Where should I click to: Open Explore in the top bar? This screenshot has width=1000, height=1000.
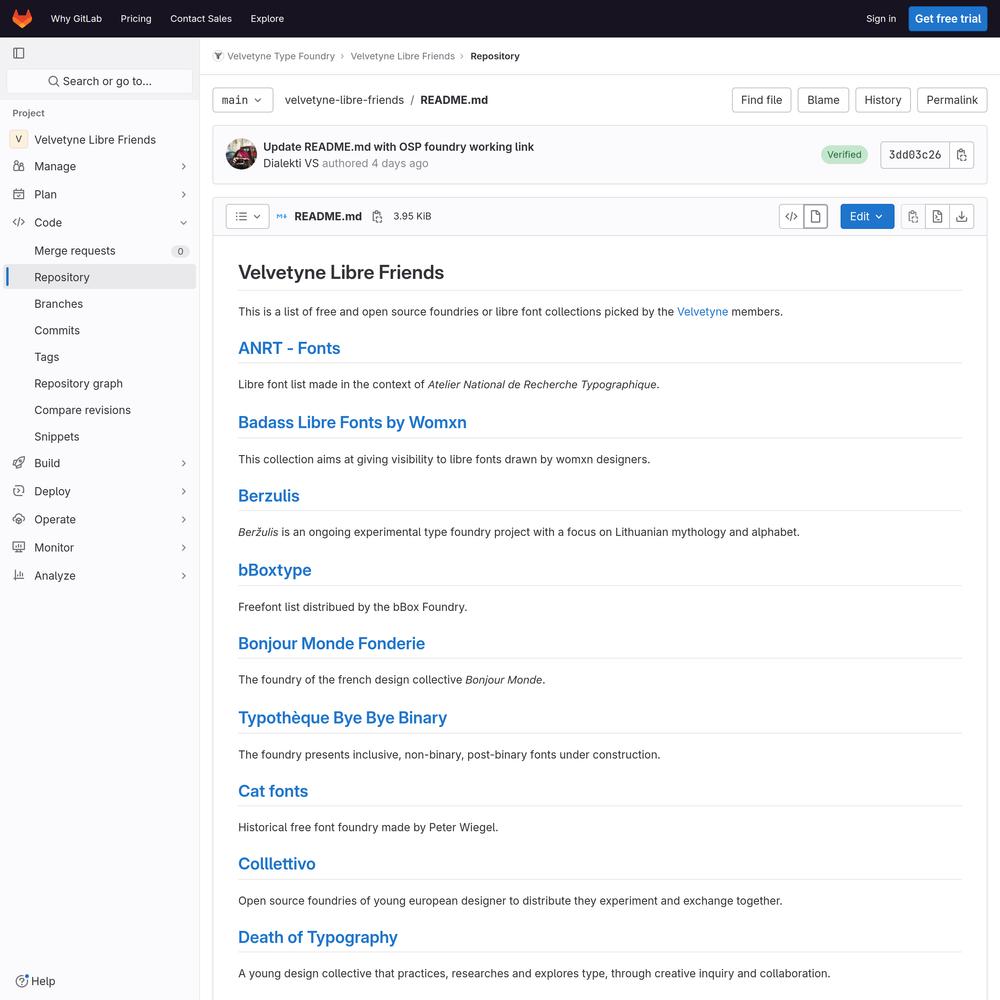267,18
